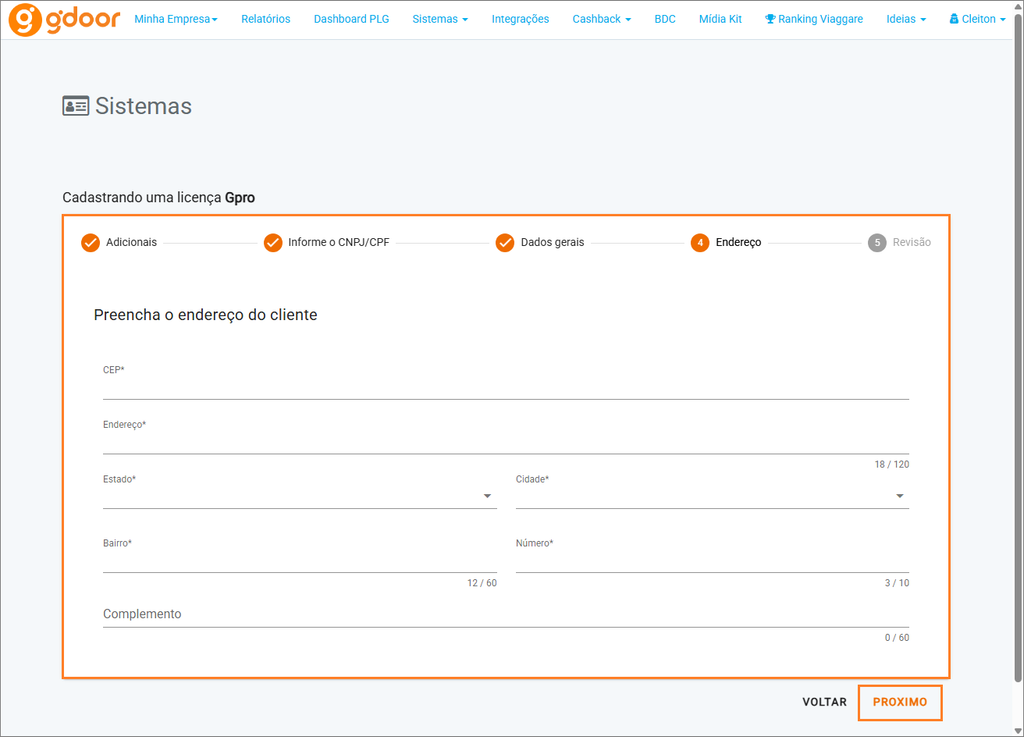Click the Revisão step number 5 circle
Viewport: 1024px width, 737px height.
pos(877,243)
